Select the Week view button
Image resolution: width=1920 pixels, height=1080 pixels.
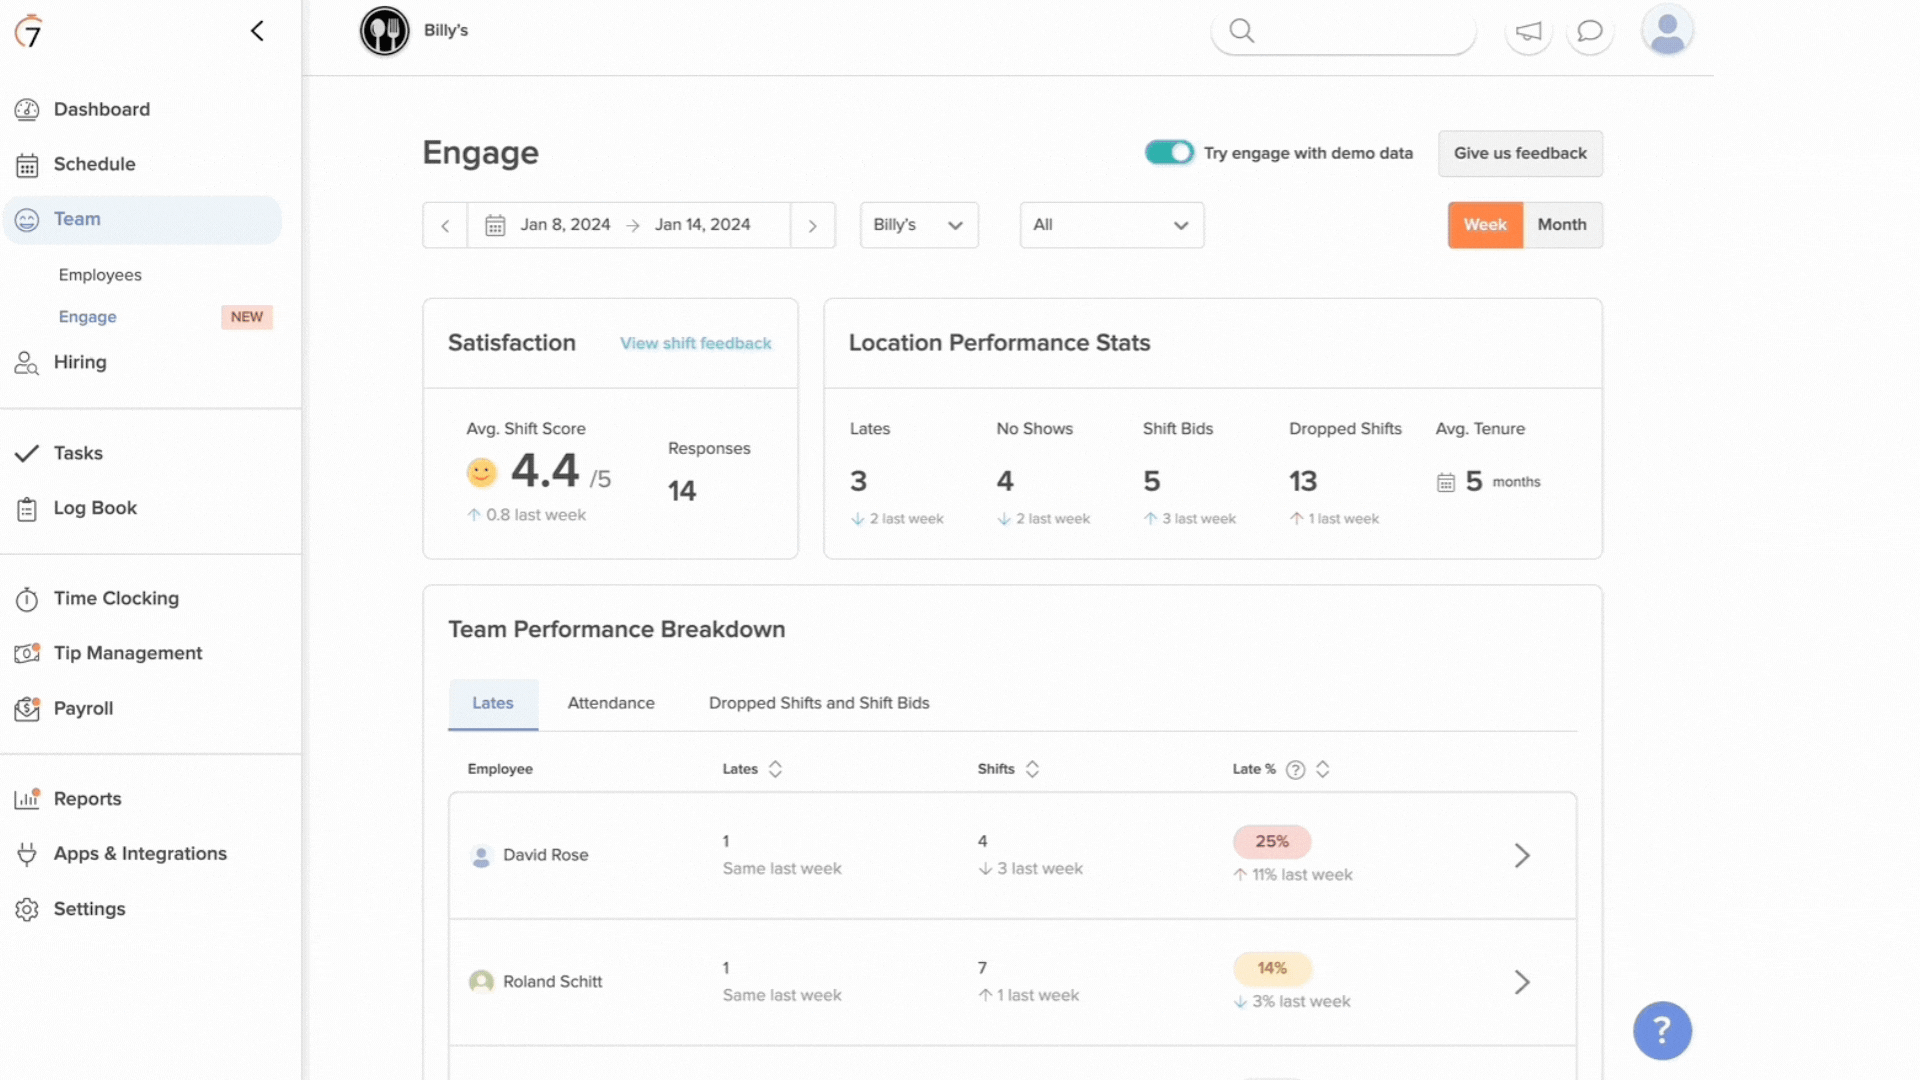click(1485, 225)
